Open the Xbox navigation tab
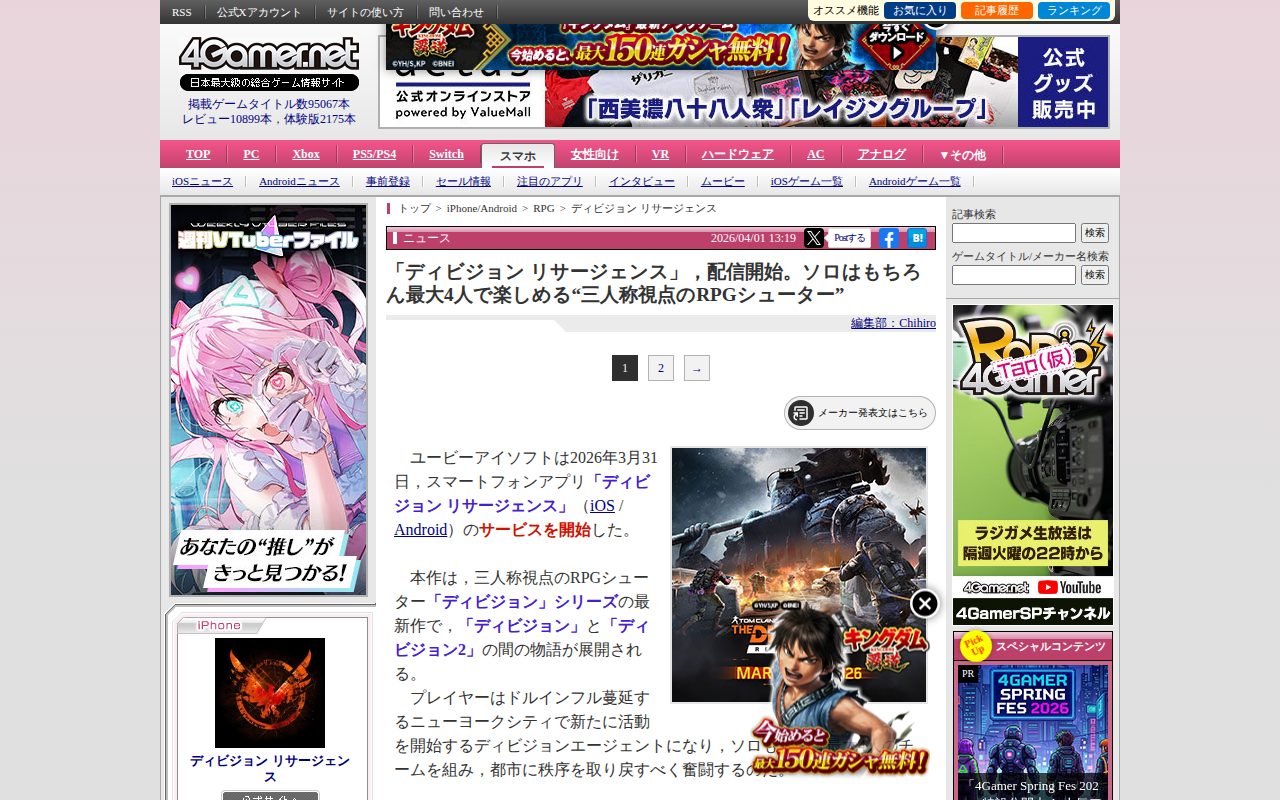Viewport: 1280px width, 800px height. (306, 154)
